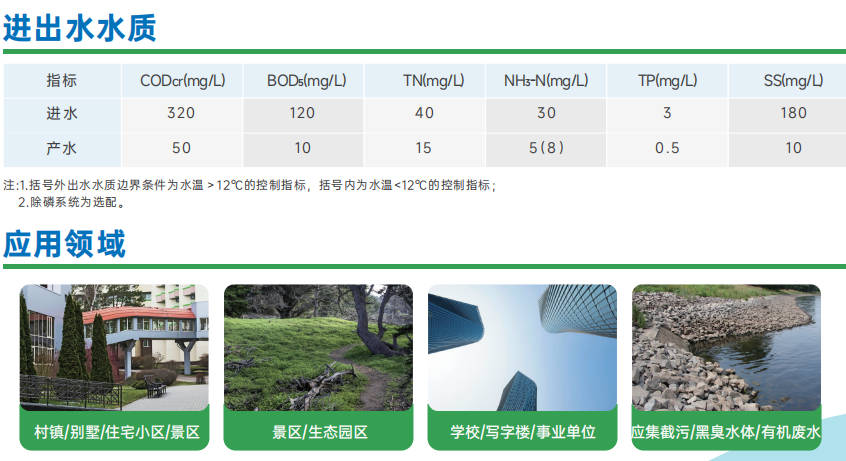Click the 进水 CODcr value 320
Screen dimensions: 846x461
pyautogui.click(x=181, y=113)
